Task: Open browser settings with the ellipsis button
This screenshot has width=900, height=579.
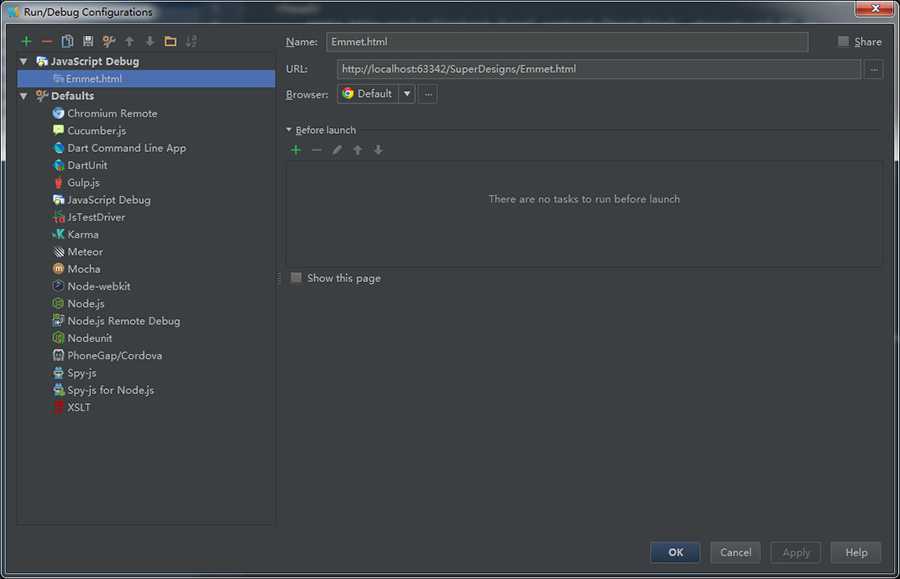Action: coord(428,94)
